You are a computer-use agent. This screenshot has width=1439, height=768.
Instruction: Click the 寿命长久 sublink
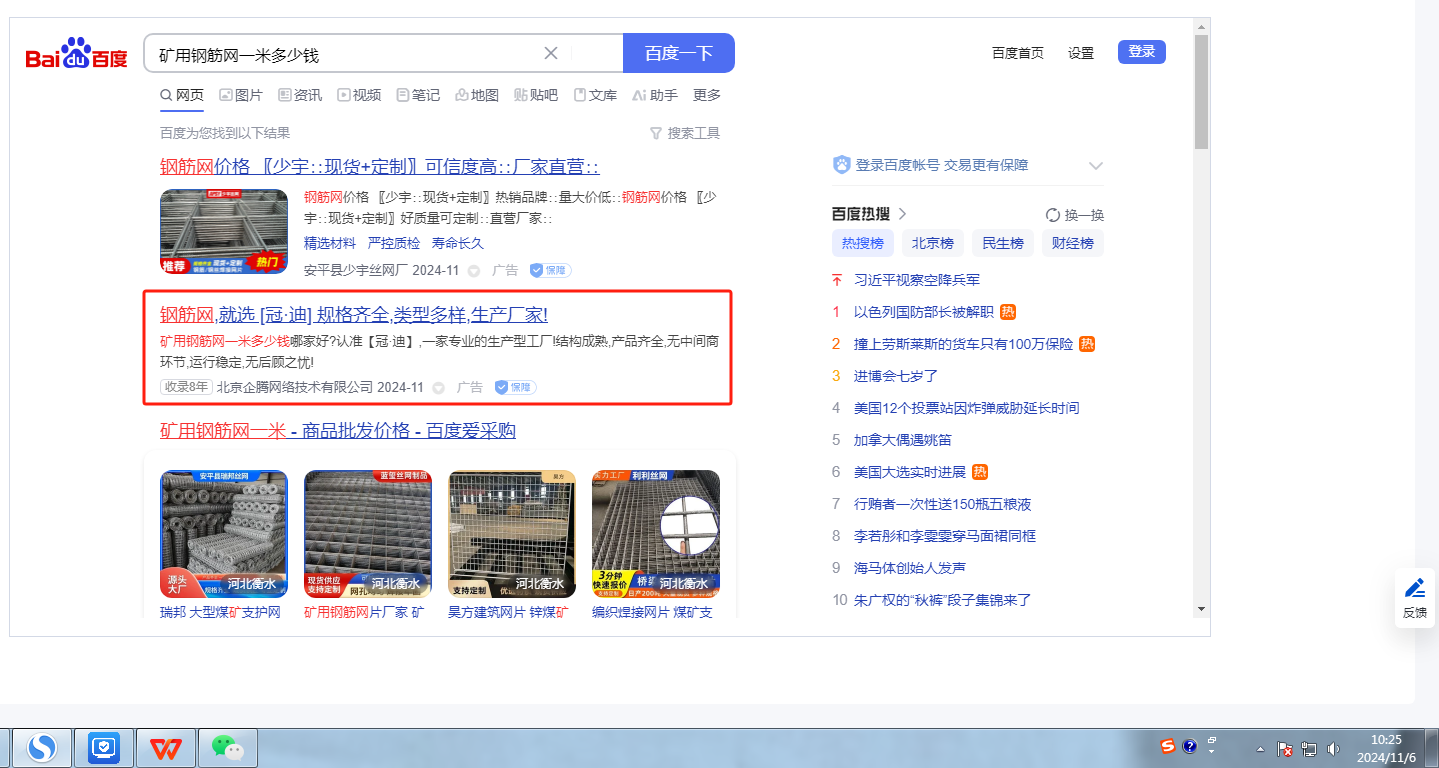[458, 243]
